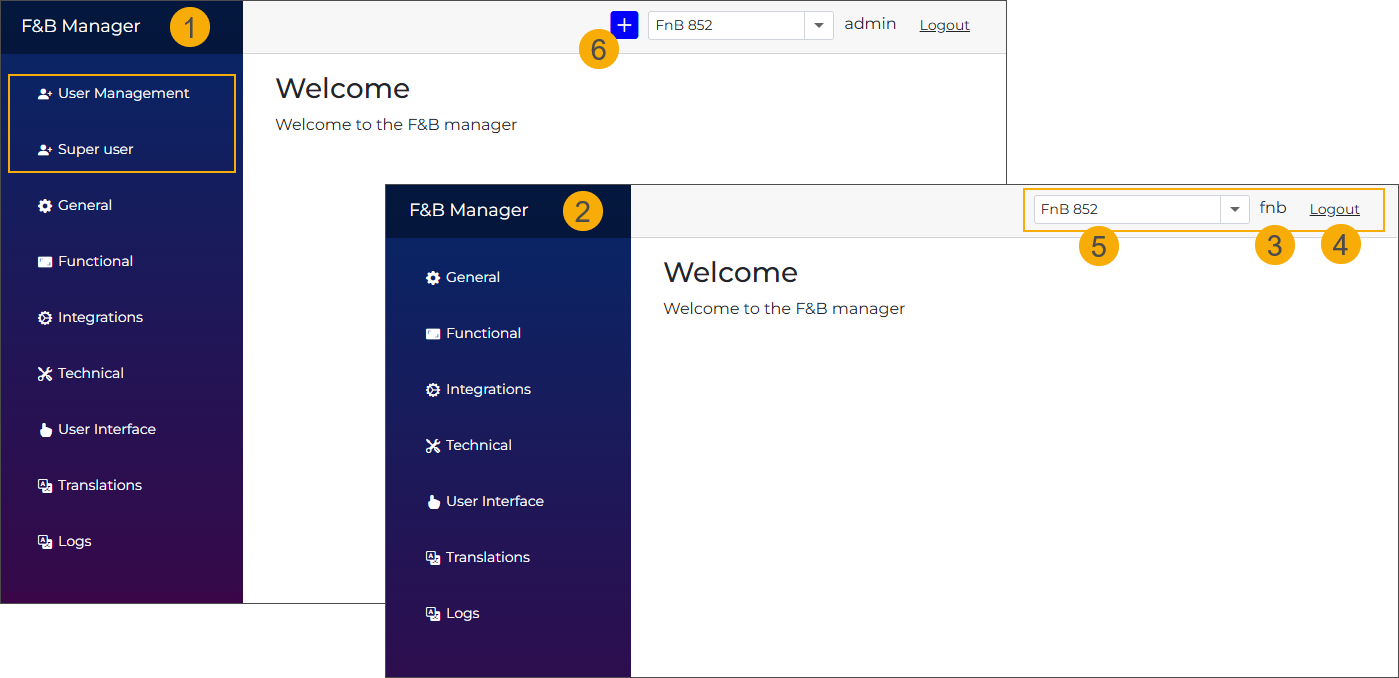The width and height of the screenshot is (1399, 678).
Task: Click the fnb username label
Action: click(x=1272, y=207)
